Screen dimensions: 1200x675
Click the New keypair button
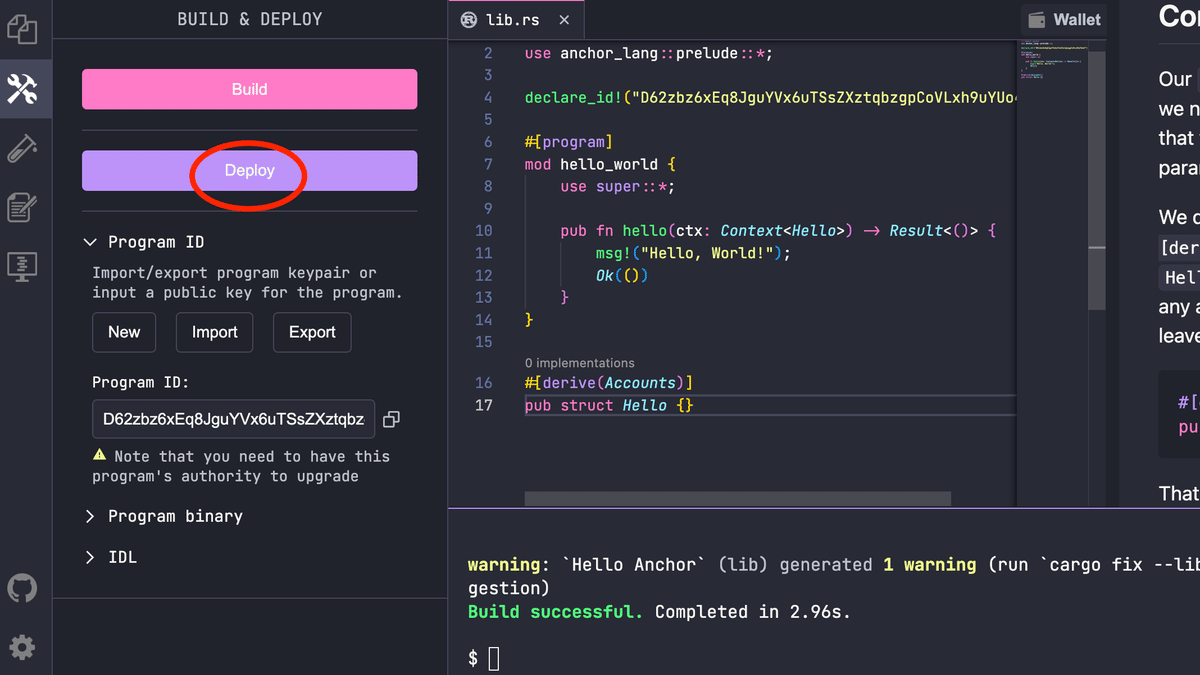pos(124,332)
